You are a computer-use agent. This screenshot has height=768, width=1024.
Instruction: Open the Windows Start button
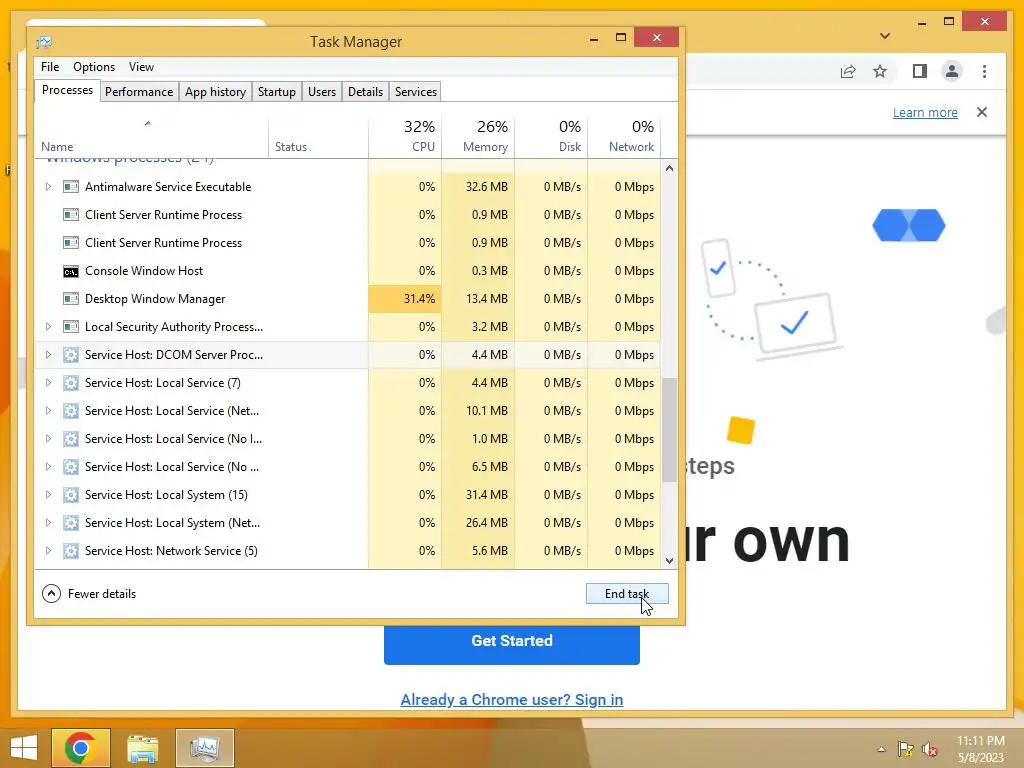[24, 748]
